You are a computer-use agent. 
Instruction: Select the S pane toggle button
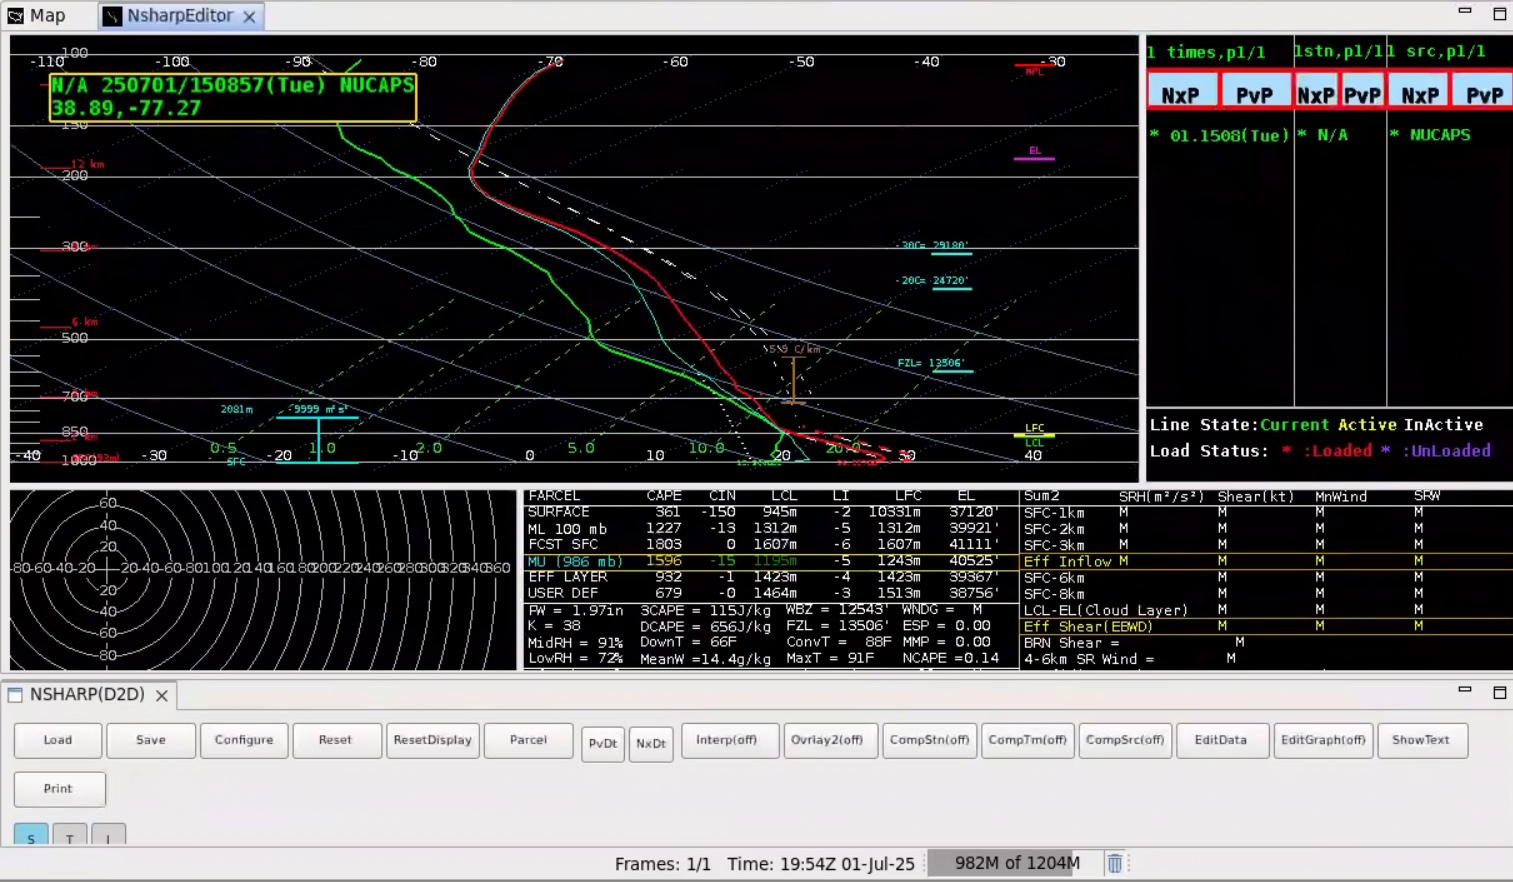click(x=31, y=835)
